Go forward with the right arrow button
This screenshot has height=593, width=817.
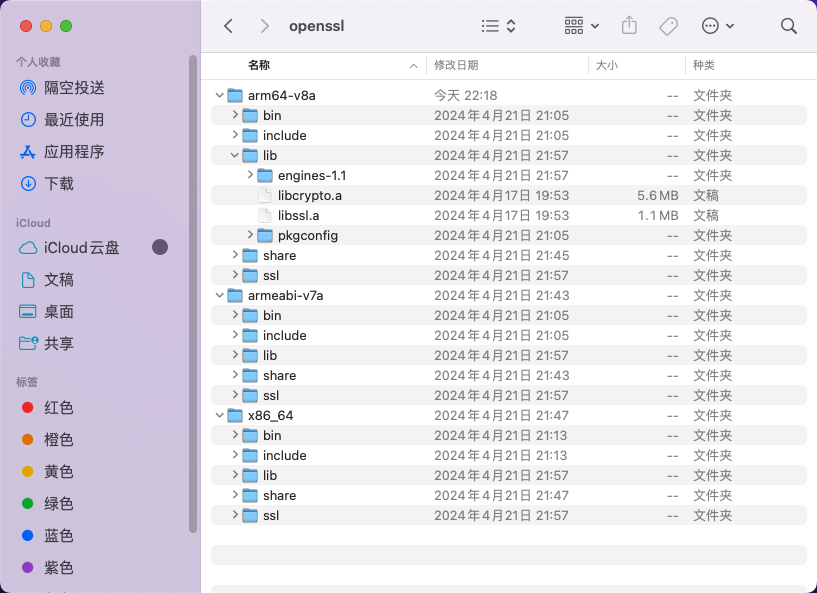[265, 26]
